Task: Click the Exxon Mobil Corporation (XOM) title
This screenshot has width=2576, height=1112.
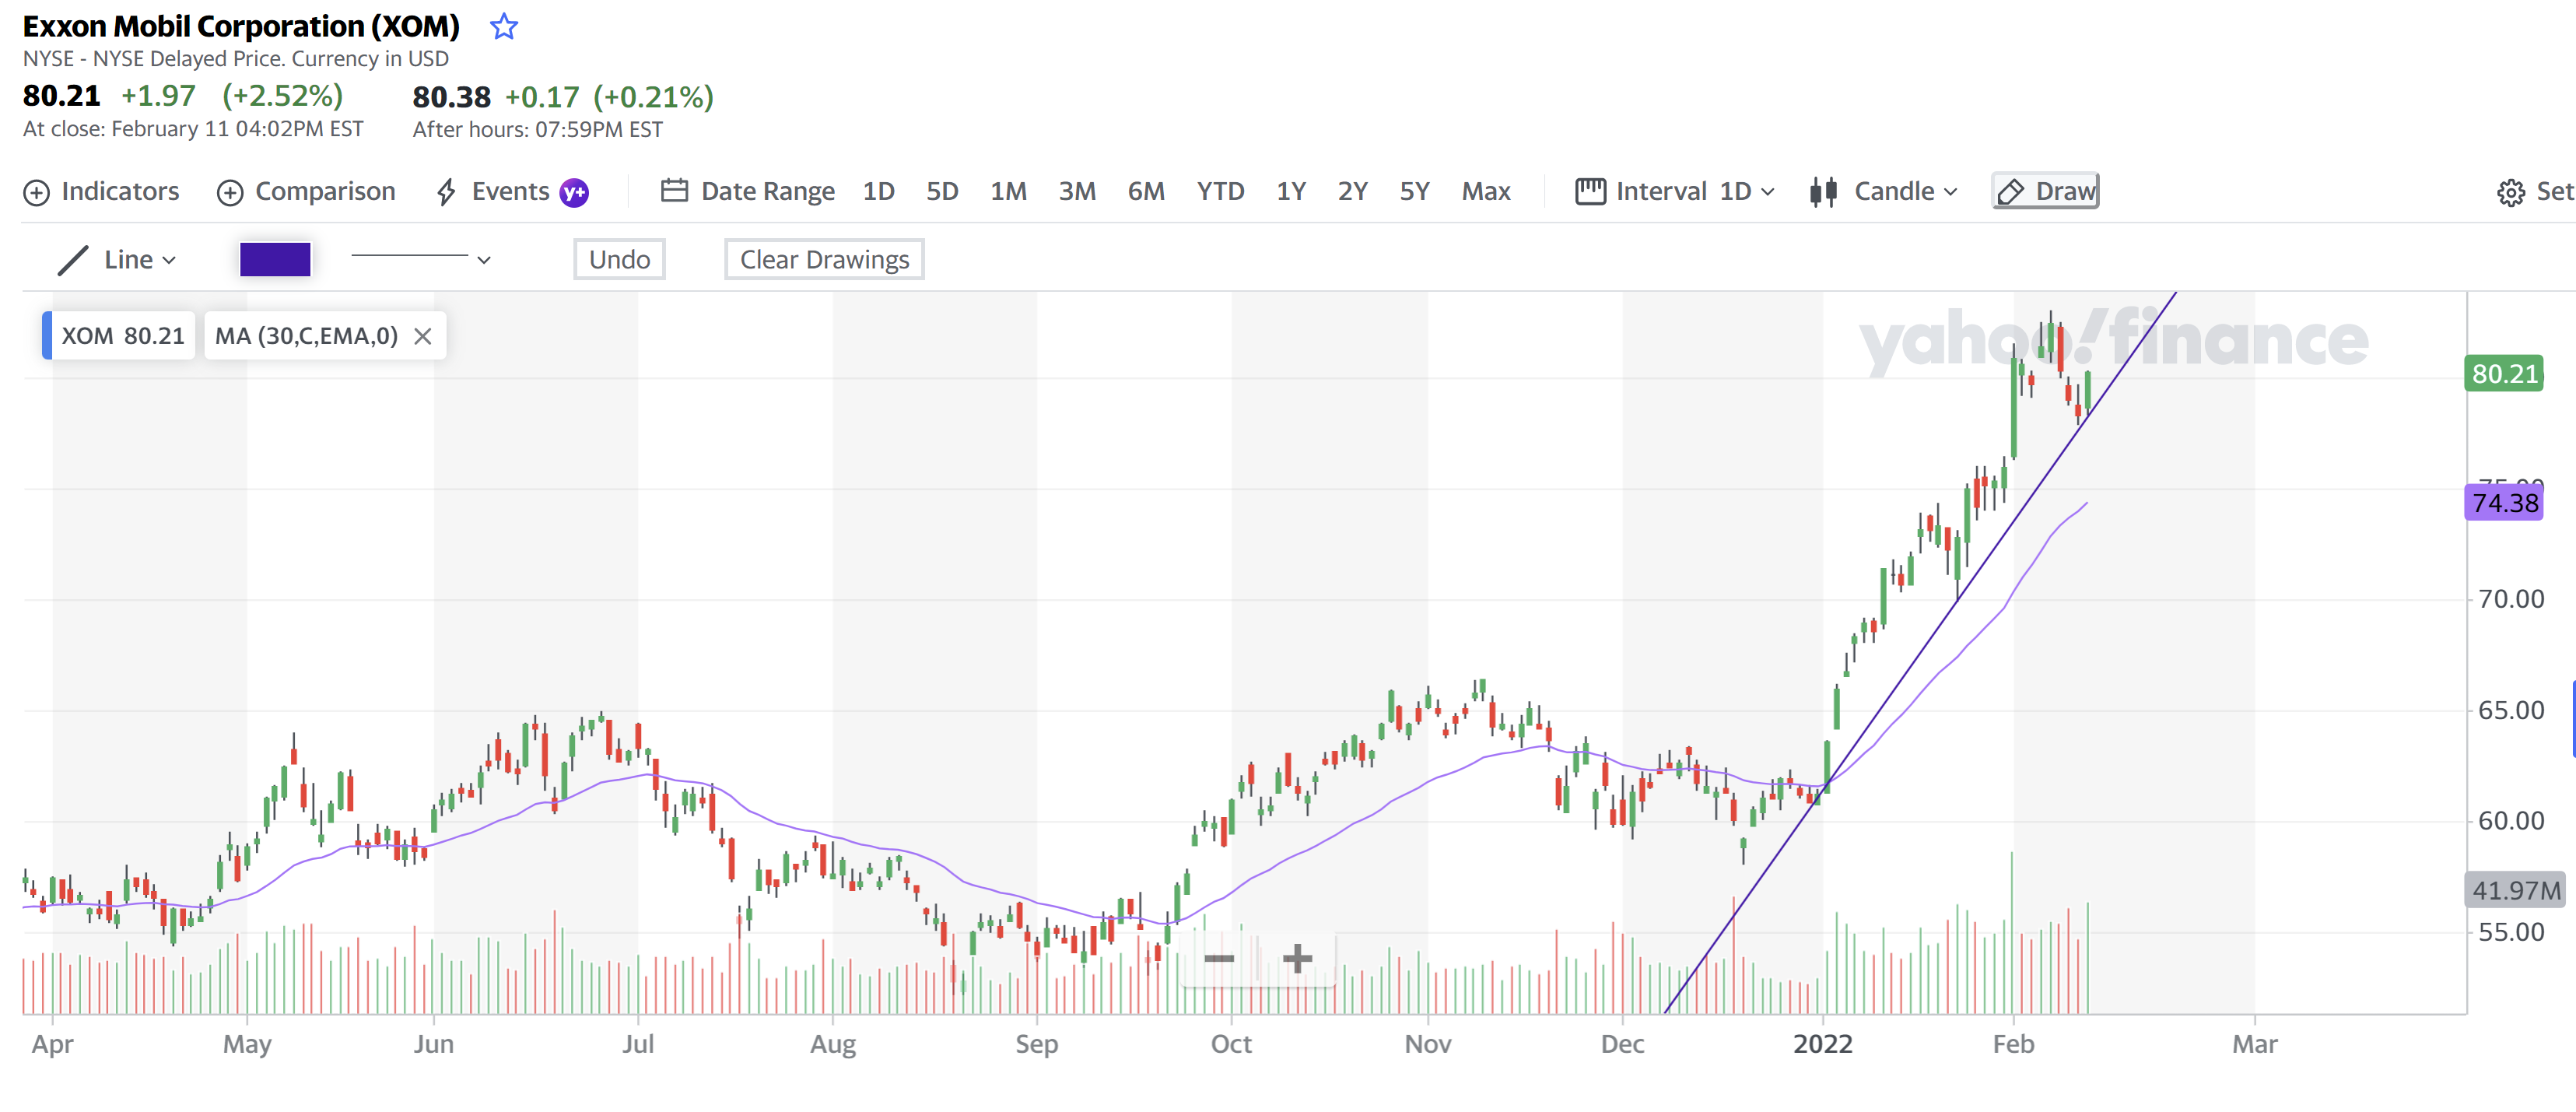Action: pyautogui.click(x=241, y=27)
